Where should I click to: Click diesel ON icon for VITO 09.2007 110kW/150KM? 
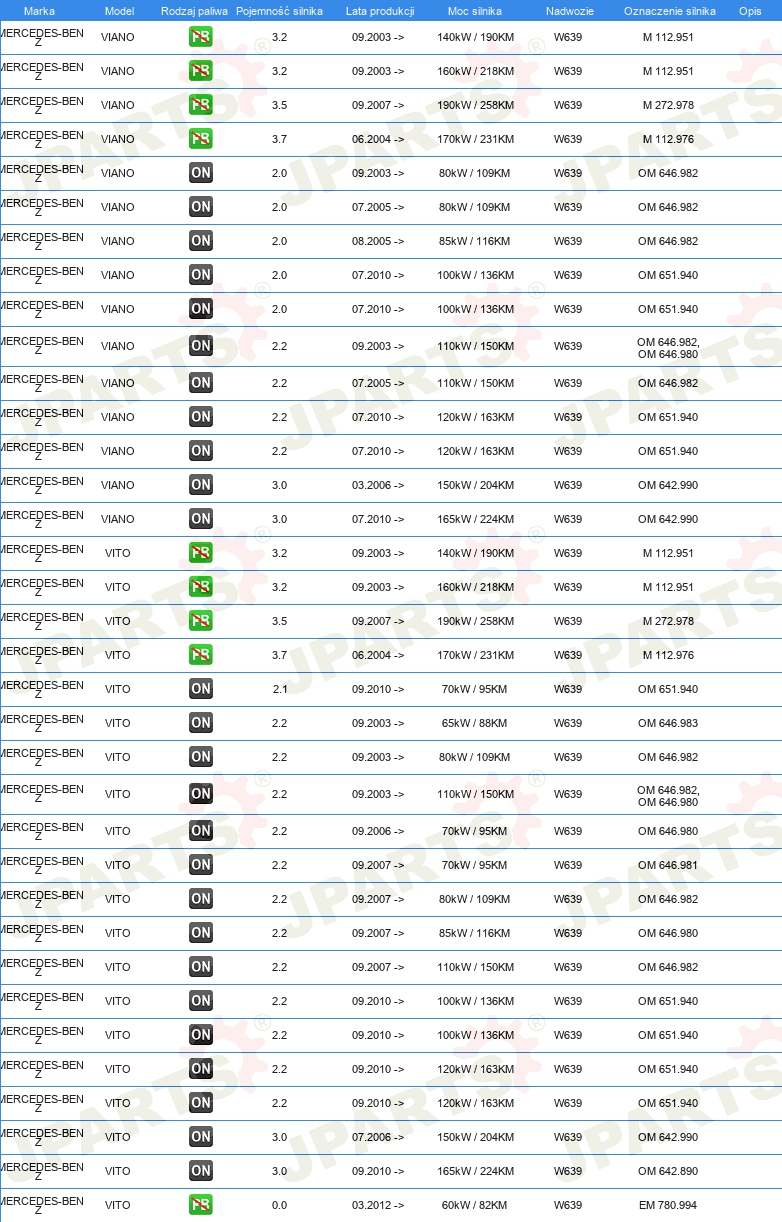[201, 967]
